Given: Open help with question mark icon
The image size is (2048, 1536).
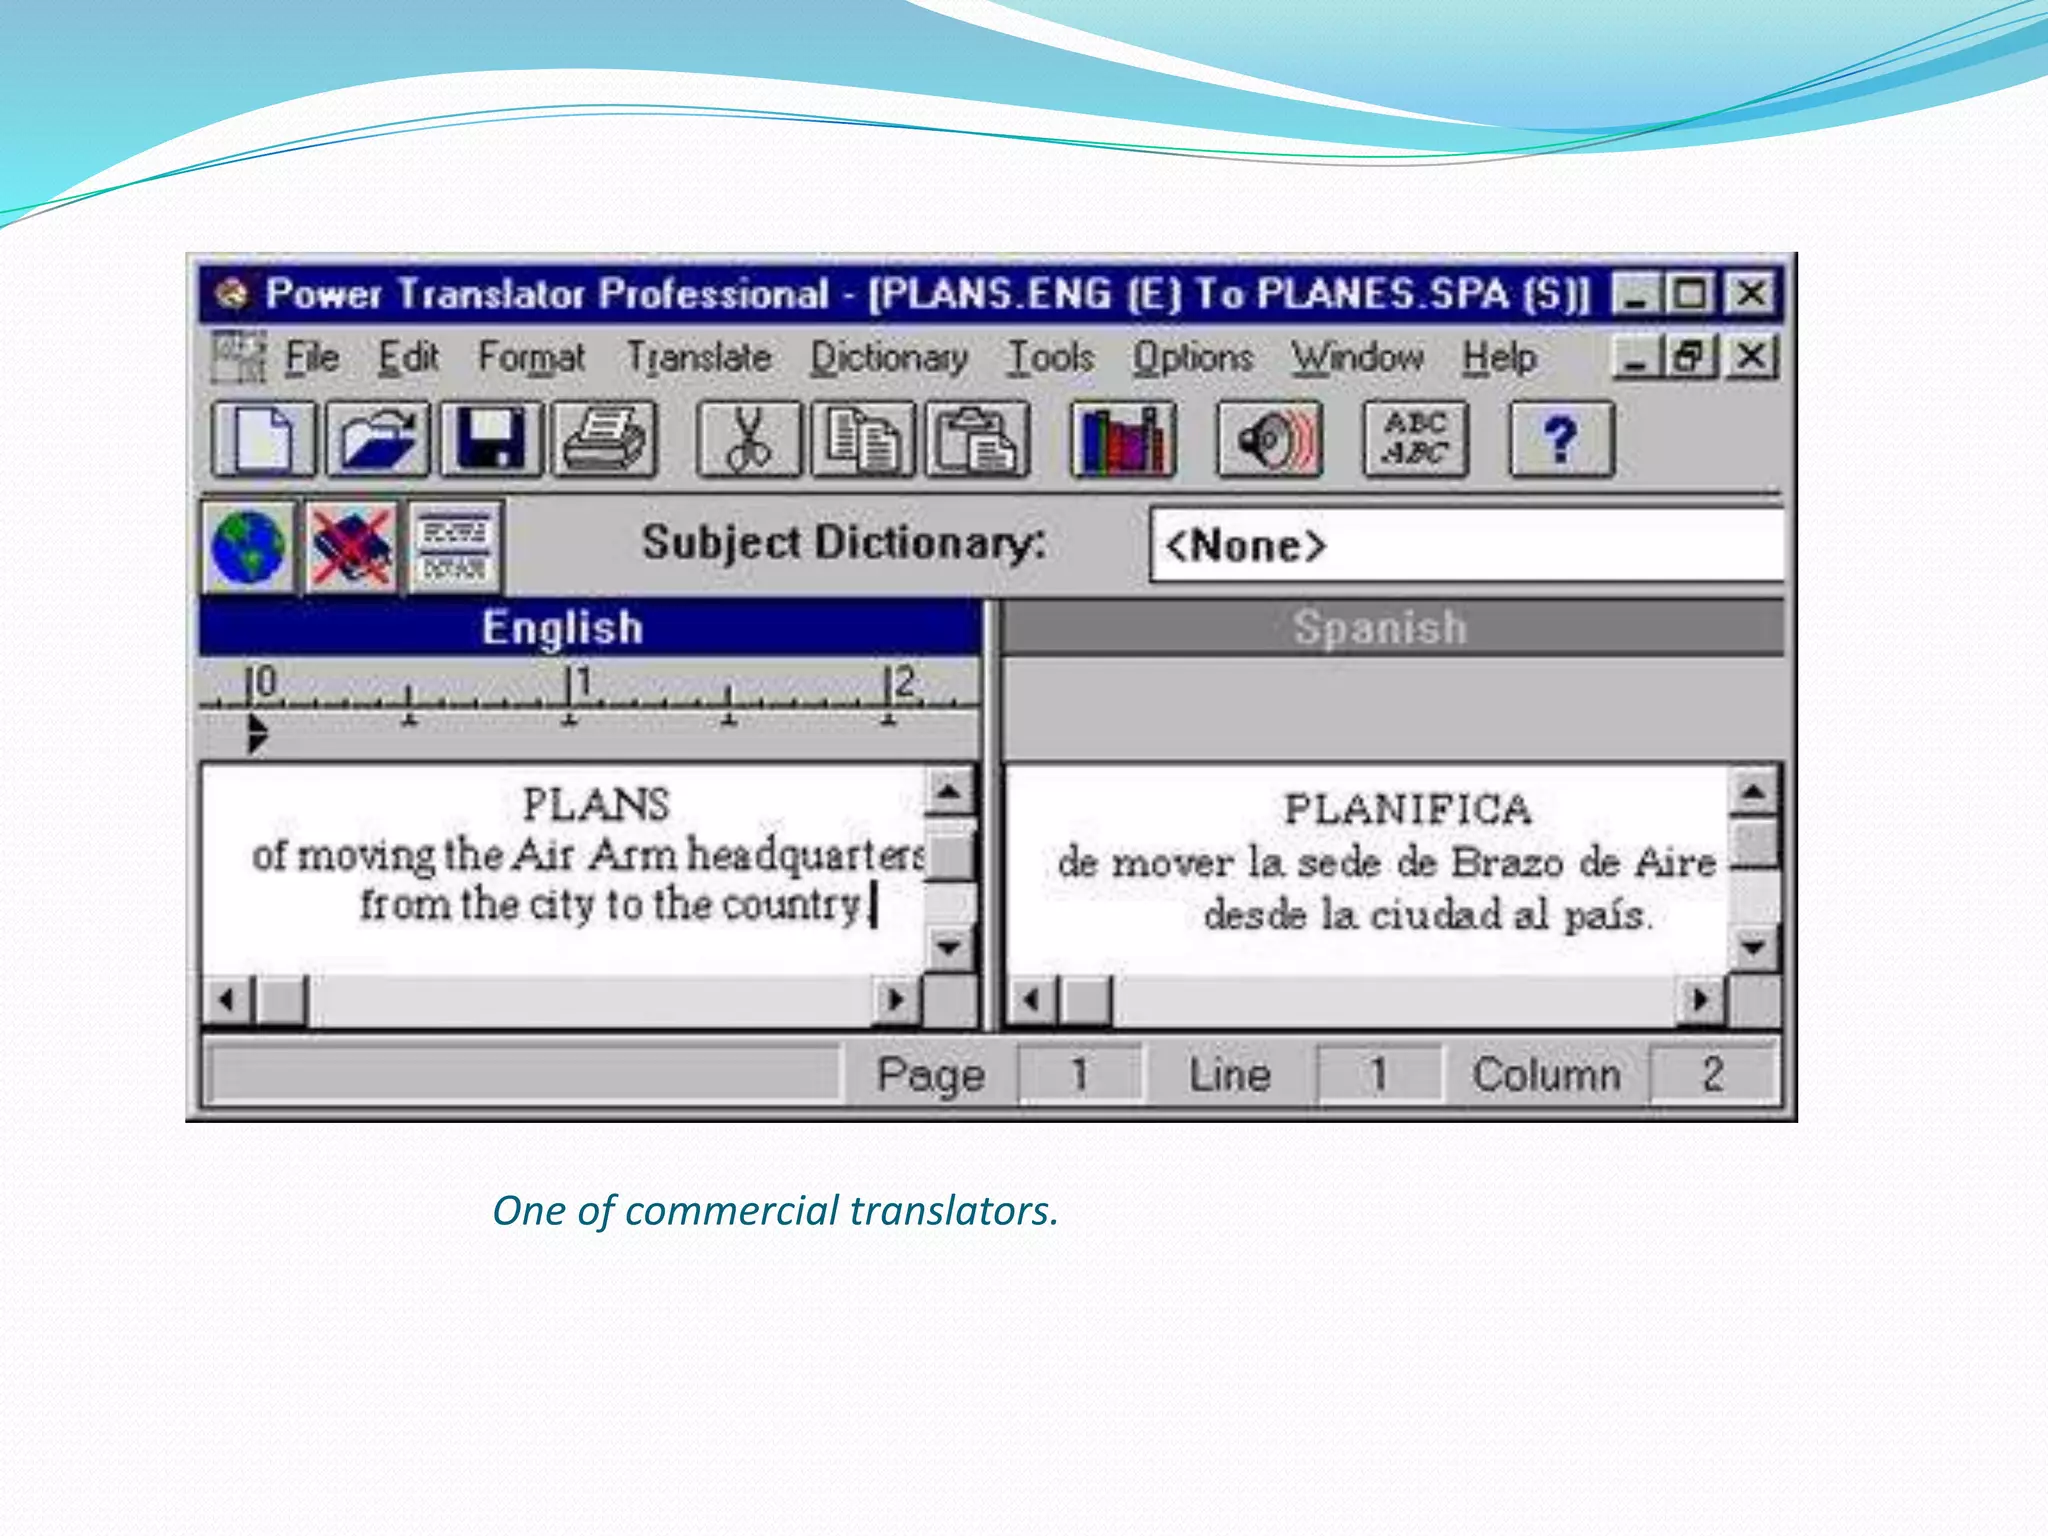Looking at the screenshot, I should [1560, 439].
